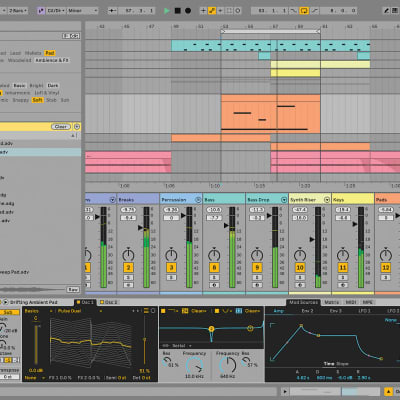Select the Keys track header

353,200
